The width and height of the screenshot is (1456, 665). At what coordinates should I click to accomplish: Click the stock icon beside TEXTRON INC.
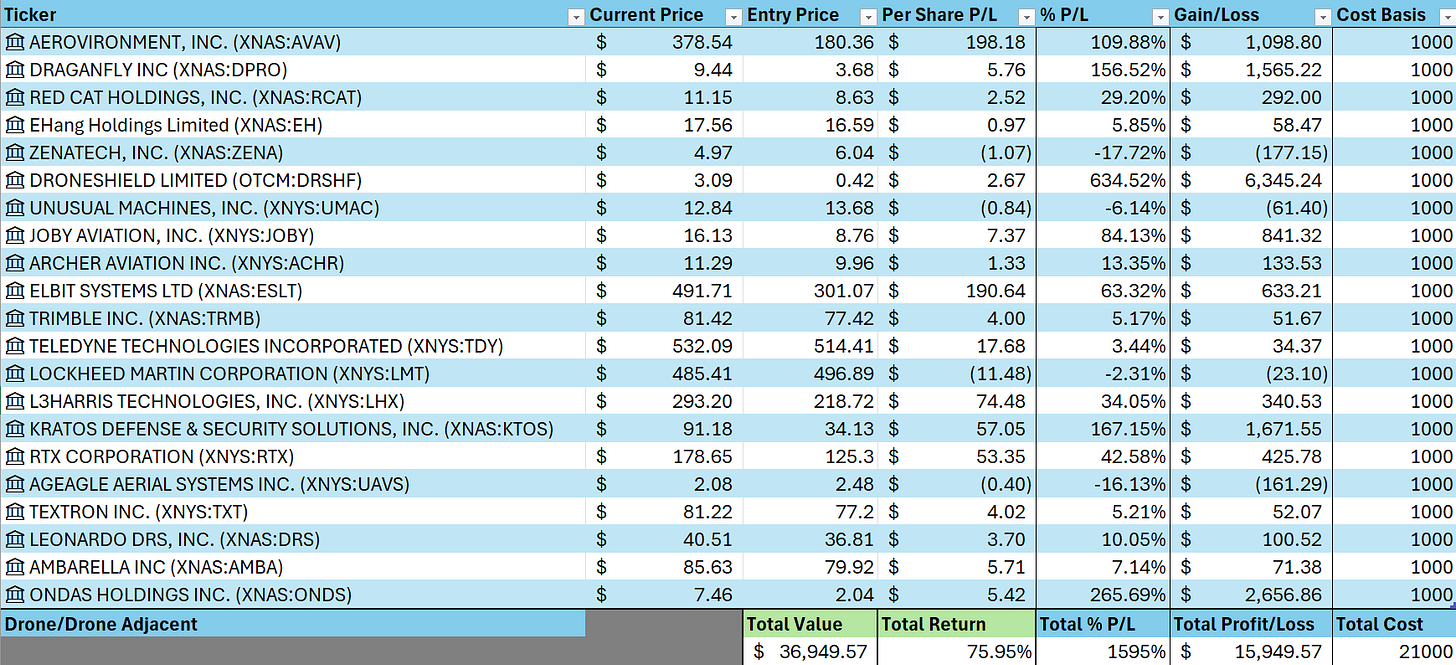pos(15,512)
